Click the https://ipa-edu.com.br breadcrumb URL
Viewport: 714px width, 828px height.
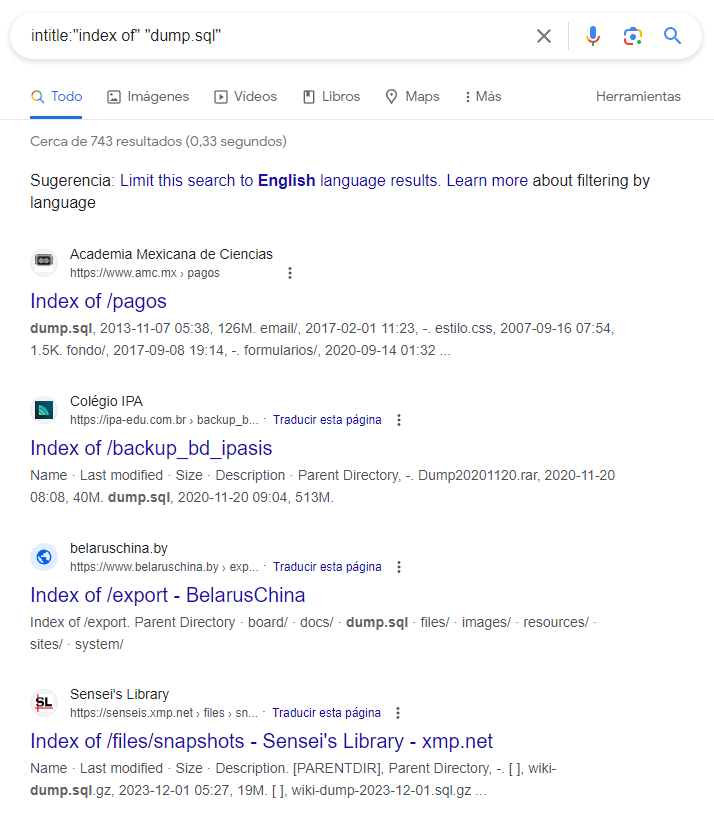pyautogui.click(x=164, y=420)
